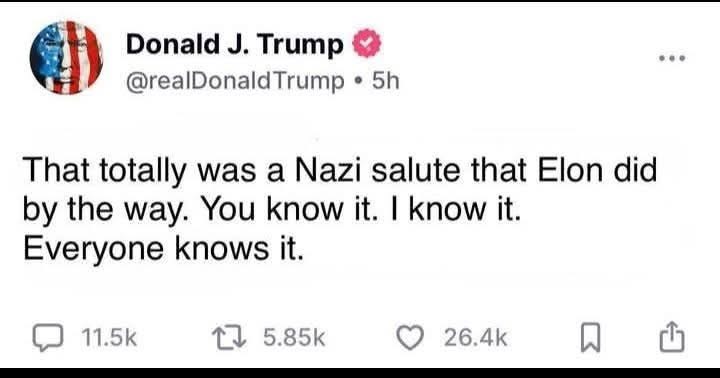Click the phrase 'Nazi salute' in post
The image size is (720, 378).
[x=378, y=169]
